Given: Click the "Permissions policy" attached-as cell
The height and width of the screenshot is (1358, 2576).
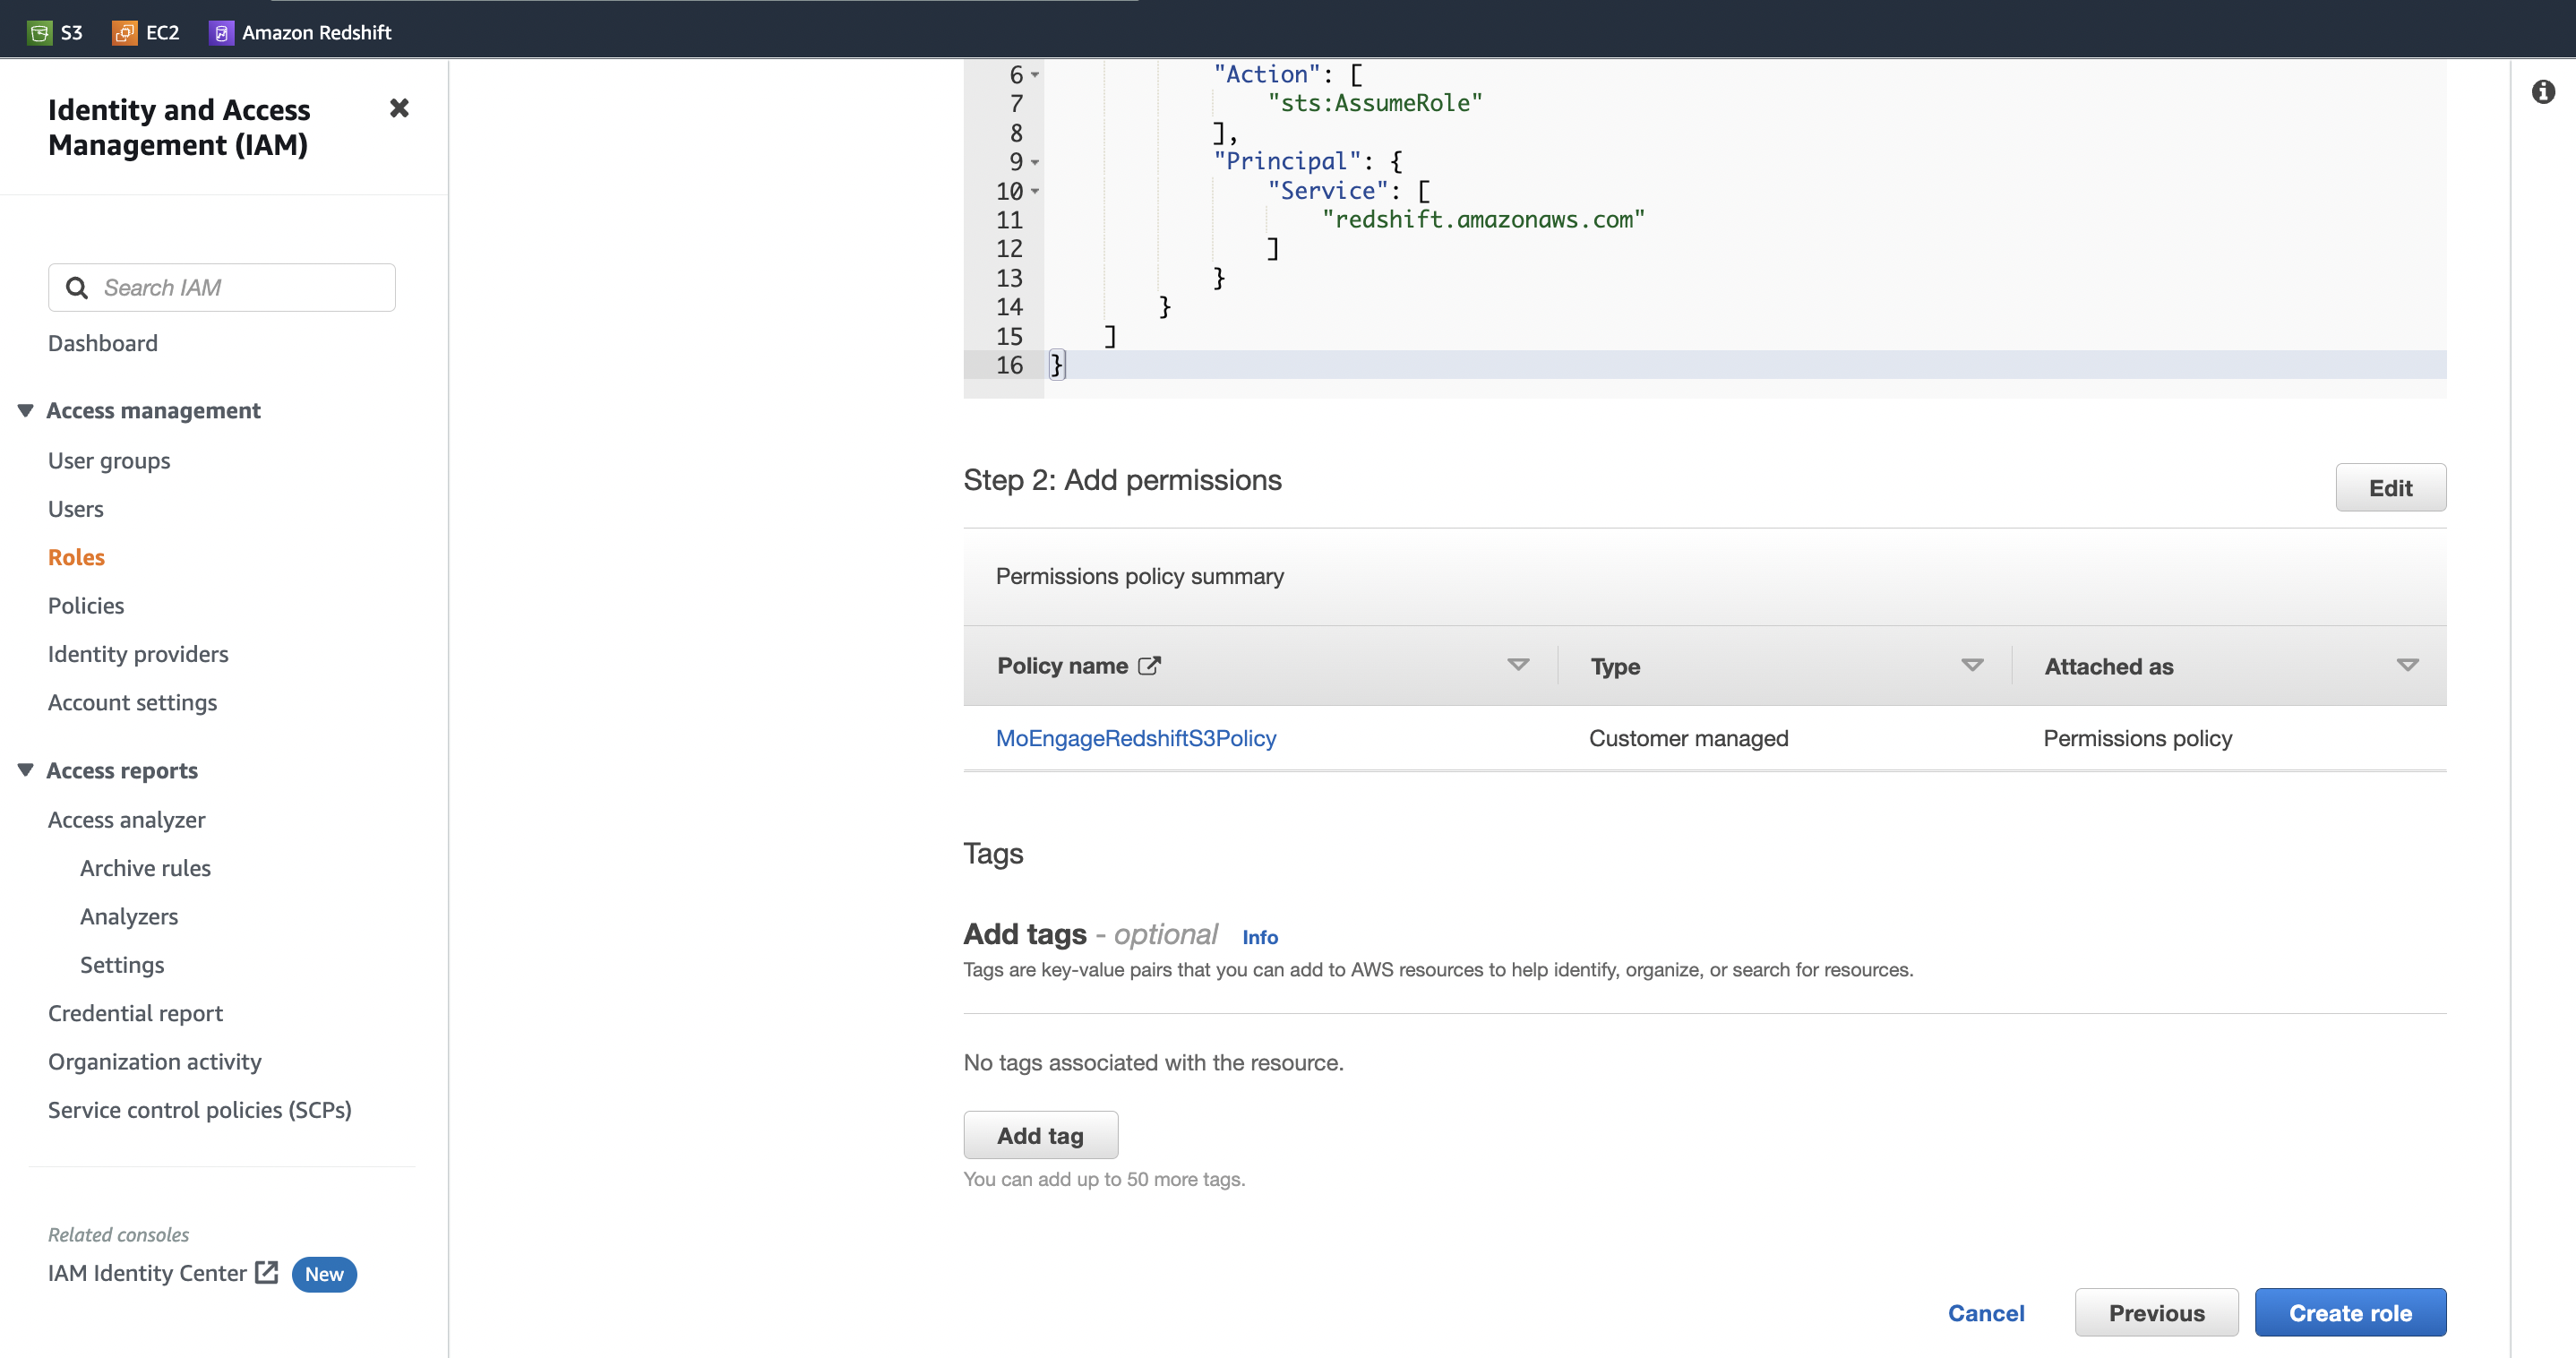Looking at the screenshot, I should point(2137,738).
